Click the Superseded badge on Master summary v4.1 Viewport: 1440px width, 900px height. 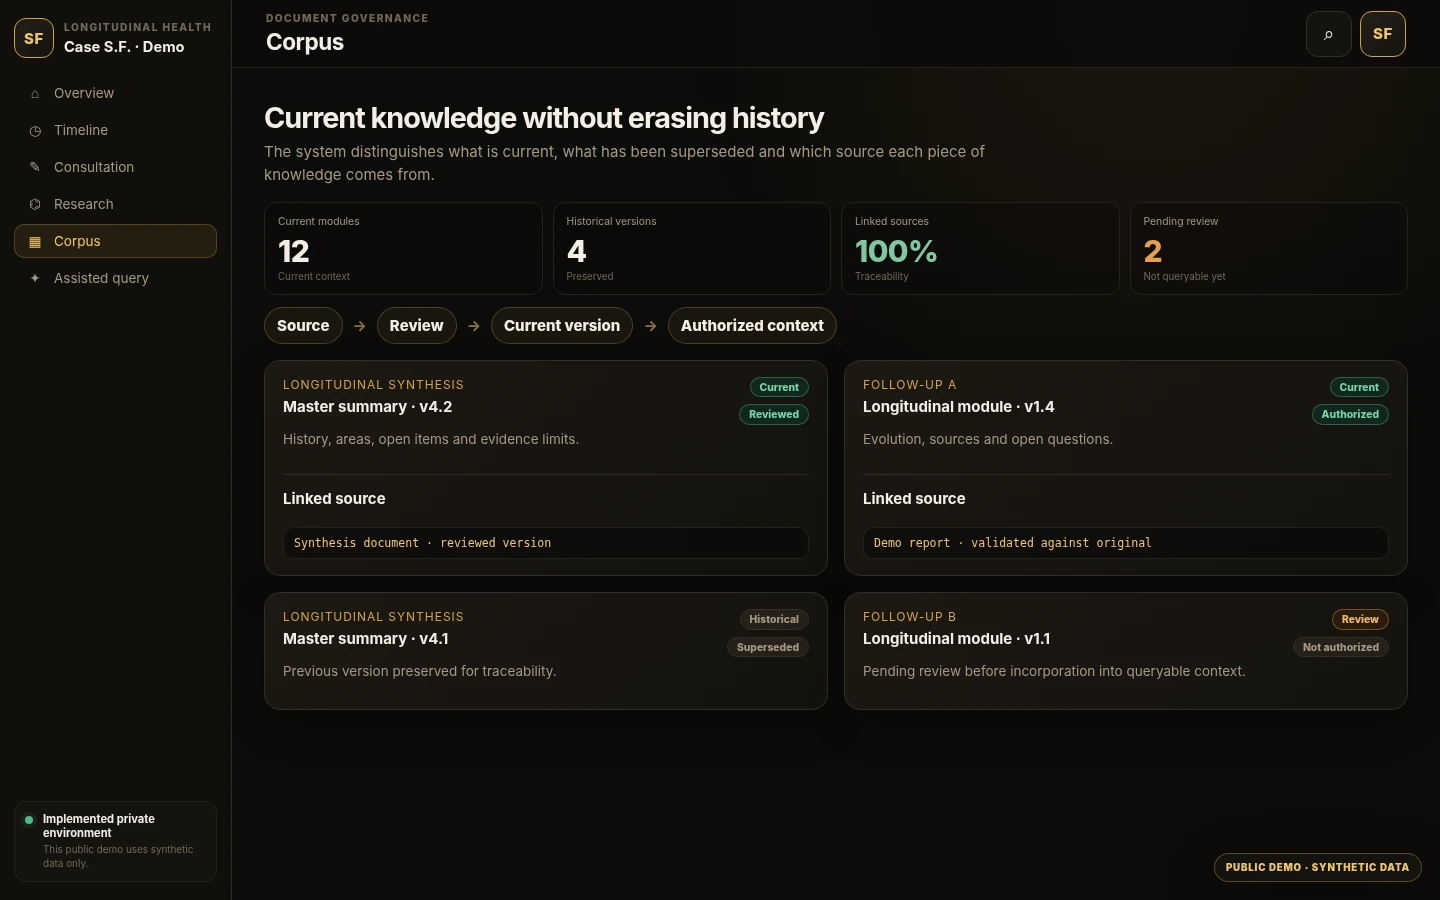tap(768, 647)
